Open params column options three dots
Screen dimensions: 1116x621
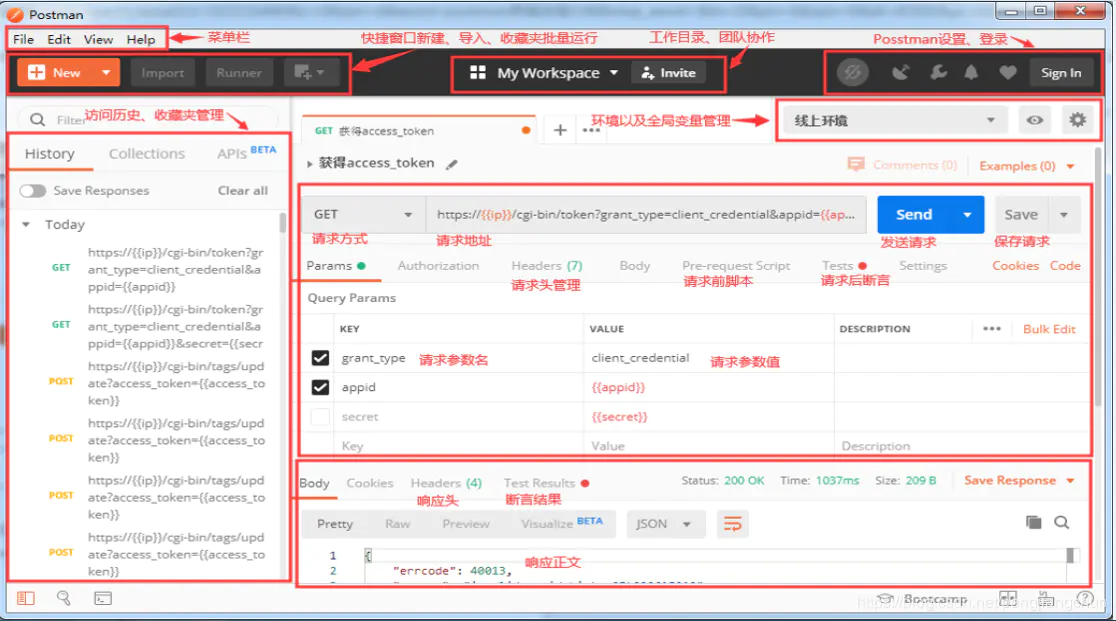coord(991,329)
